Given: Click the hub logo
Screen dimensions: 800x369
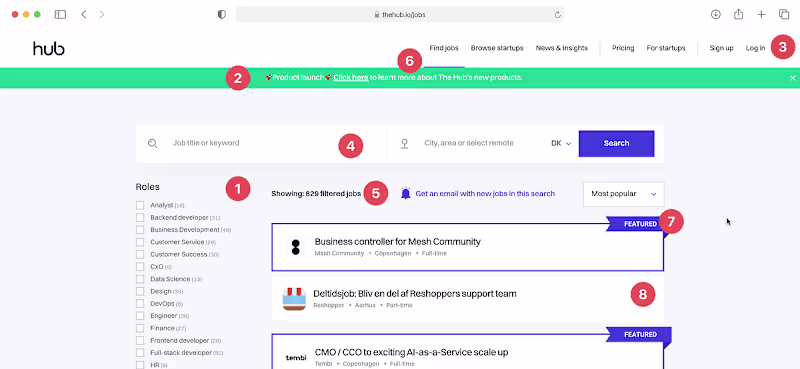Looking at the screenshot, I should [49, 48].
